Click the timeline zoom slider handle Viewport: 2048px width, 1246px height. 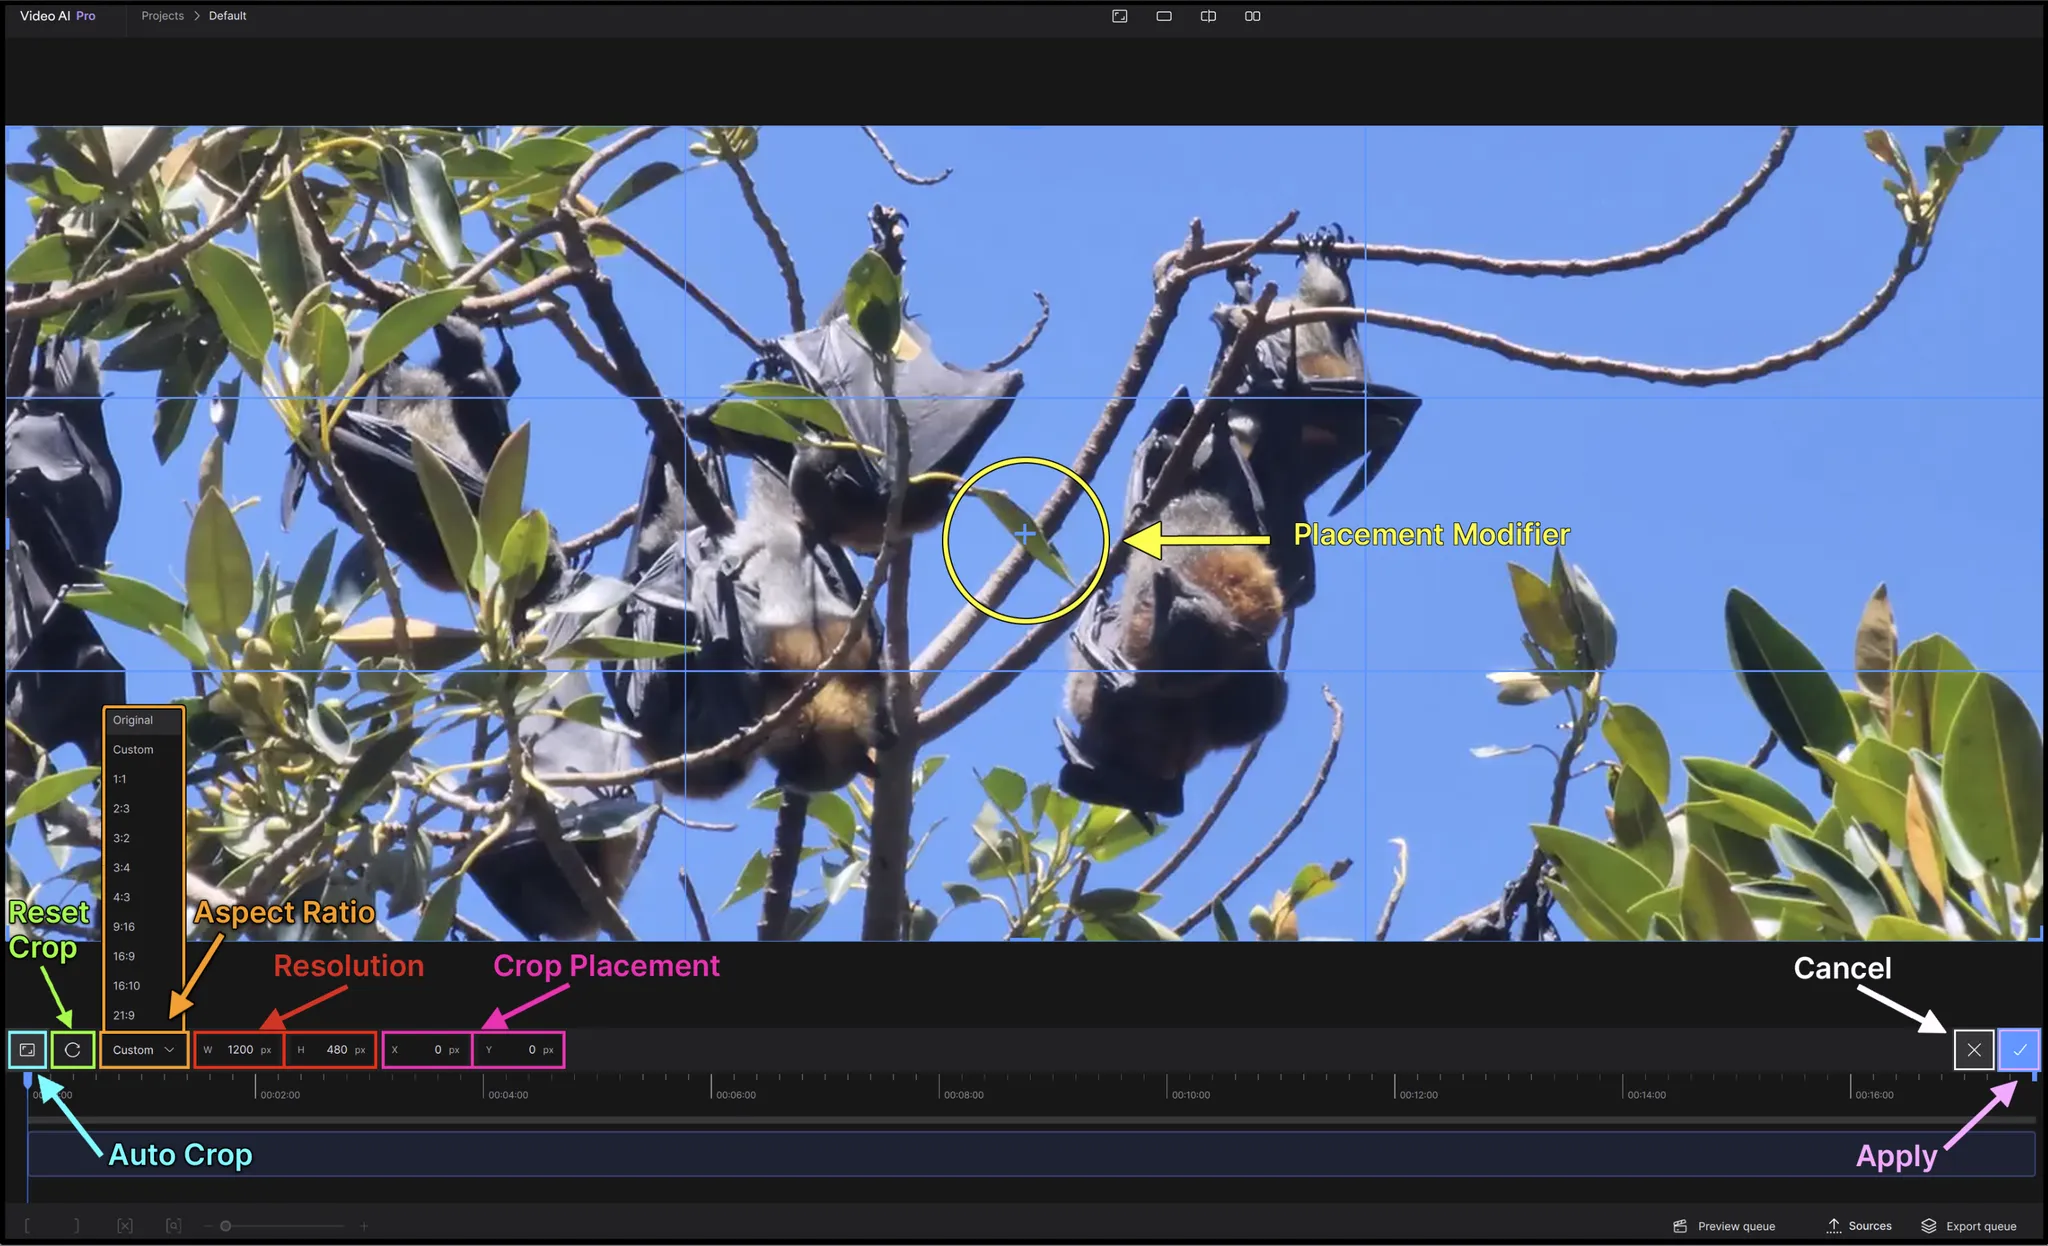tap(226, 1226)
